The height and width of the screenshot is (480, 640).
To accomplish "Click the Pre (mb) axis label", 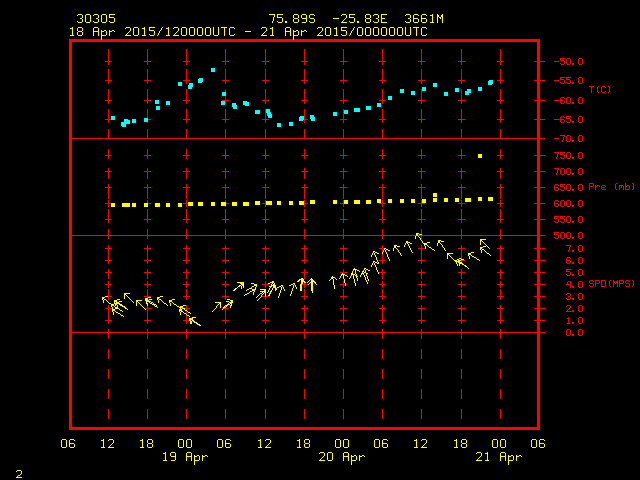I will (611, 187).
